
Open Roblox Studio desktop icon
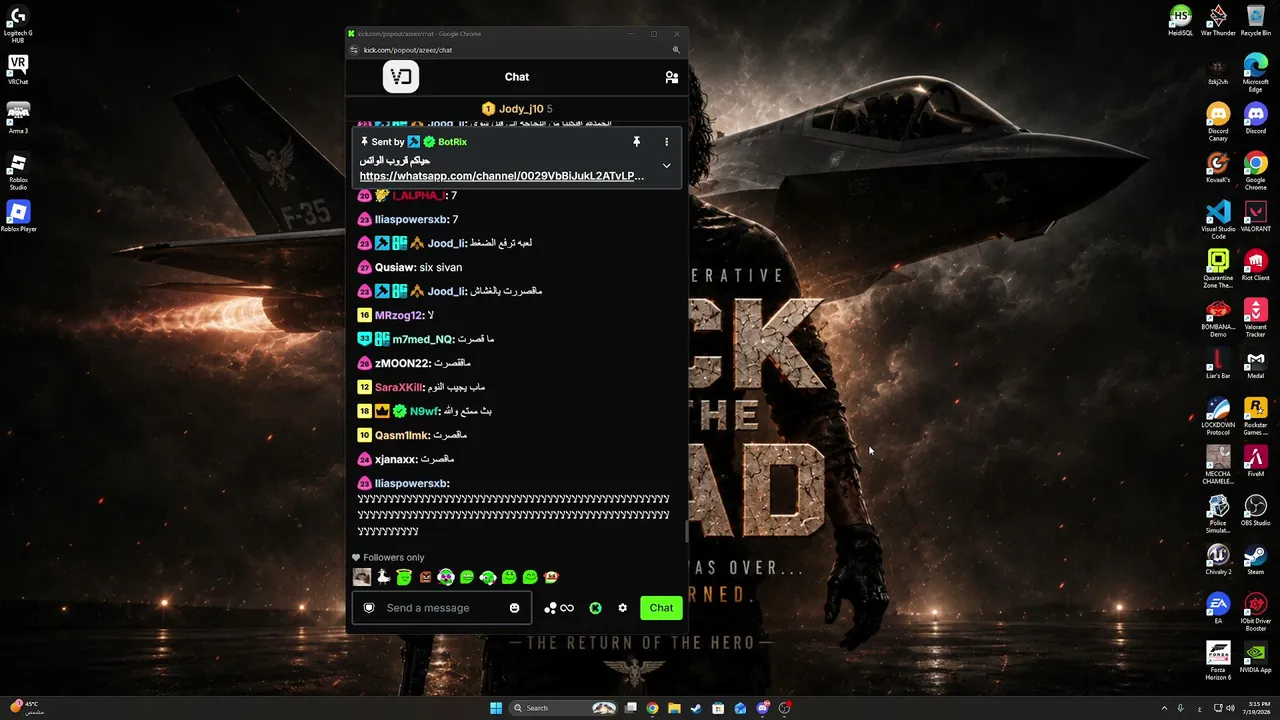(18, 171)
